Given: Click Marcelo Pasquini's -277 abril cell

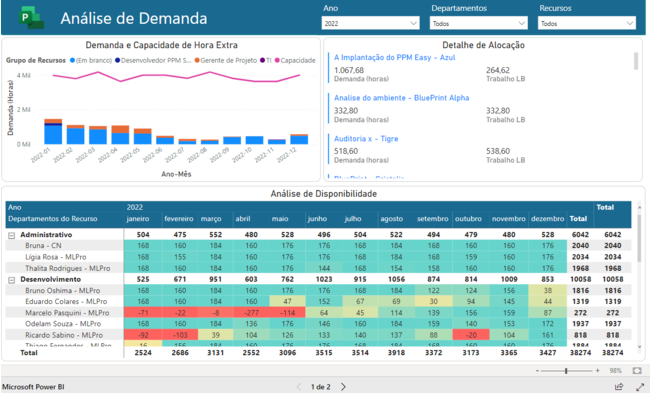Looking at the screenshot, I should [251, 313].
